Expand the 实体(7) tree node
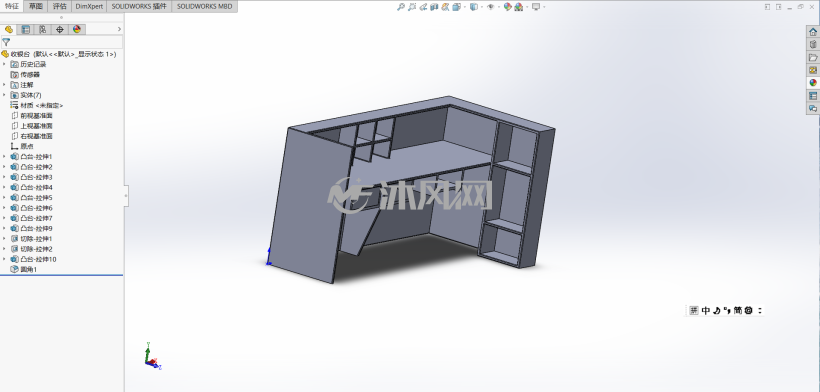The image size is (820, 392). tap(4, 95)
